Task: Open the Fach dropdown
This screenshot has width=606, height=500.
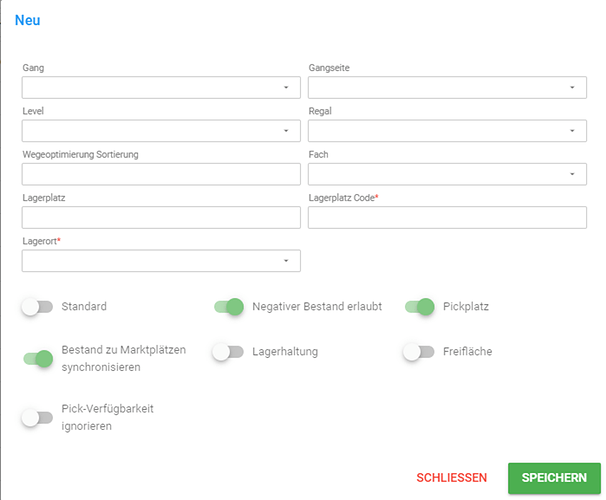Action: coord(447,174)
